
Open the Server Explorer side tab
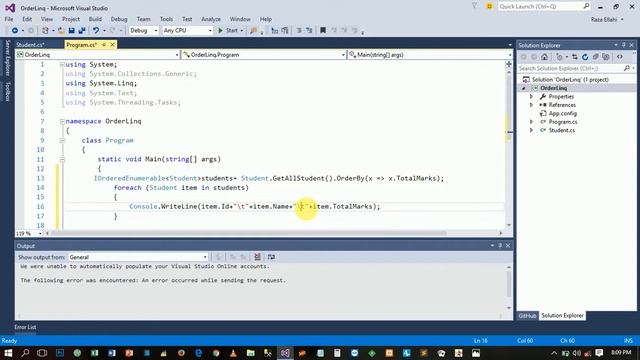(x=7, y=58)
